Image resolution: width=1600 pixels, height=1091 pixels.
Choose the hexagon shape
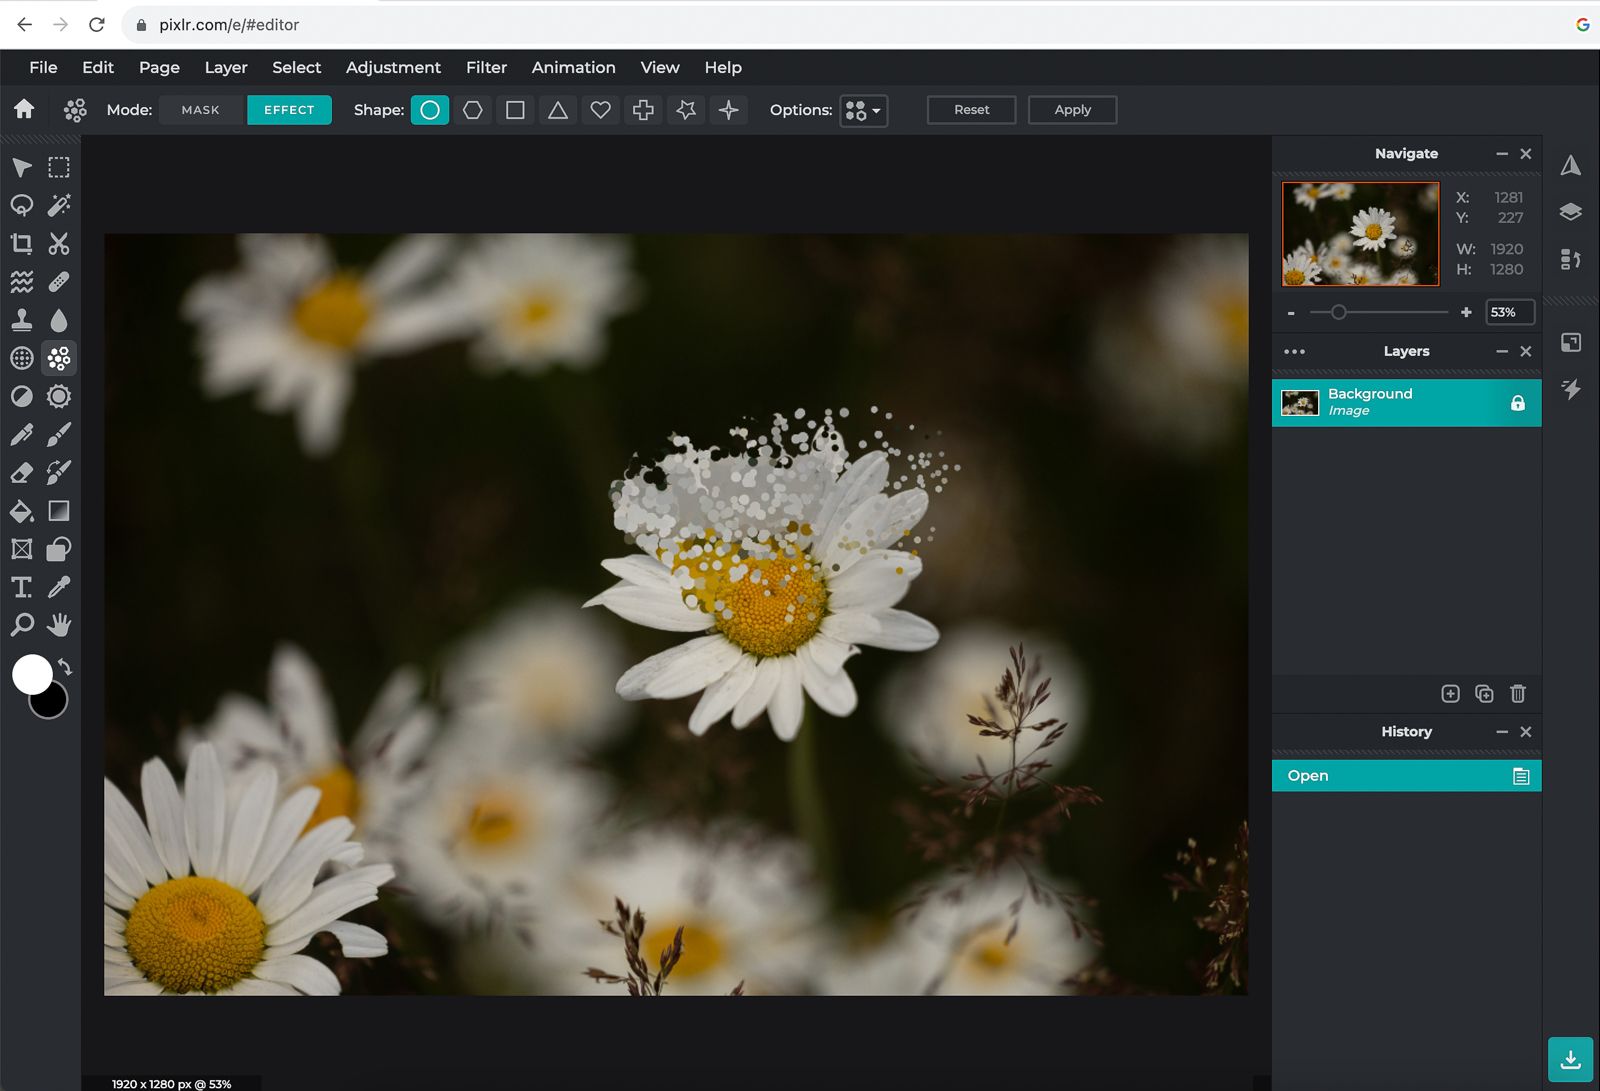473,110
